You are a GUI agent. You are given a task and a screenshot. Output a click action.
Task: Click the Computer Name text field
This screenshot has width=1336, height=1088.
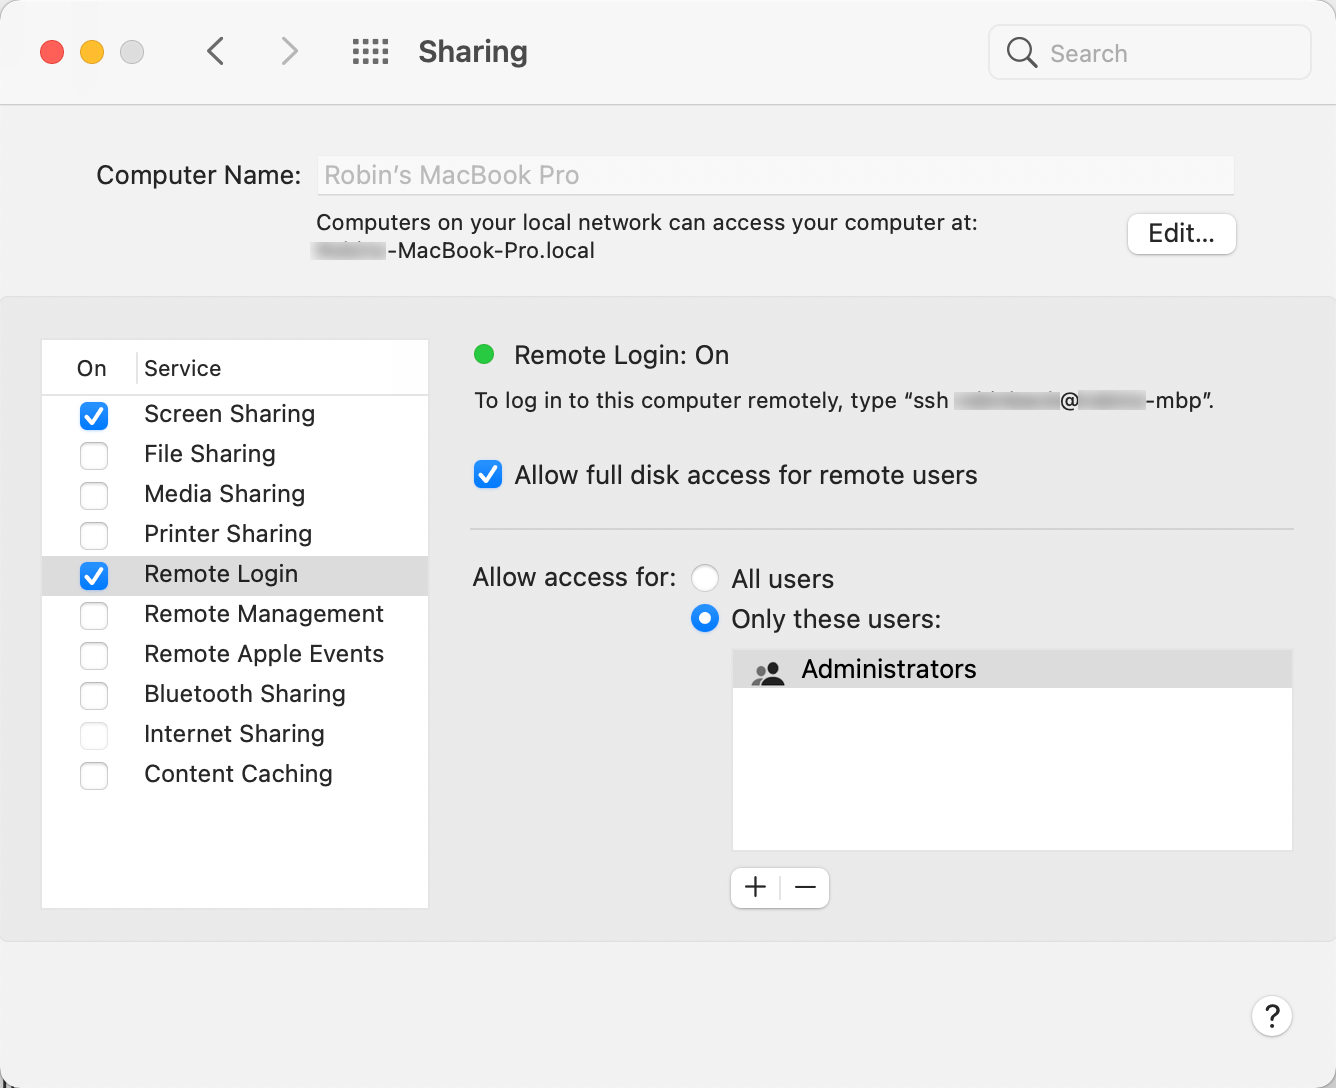[775, 175]
